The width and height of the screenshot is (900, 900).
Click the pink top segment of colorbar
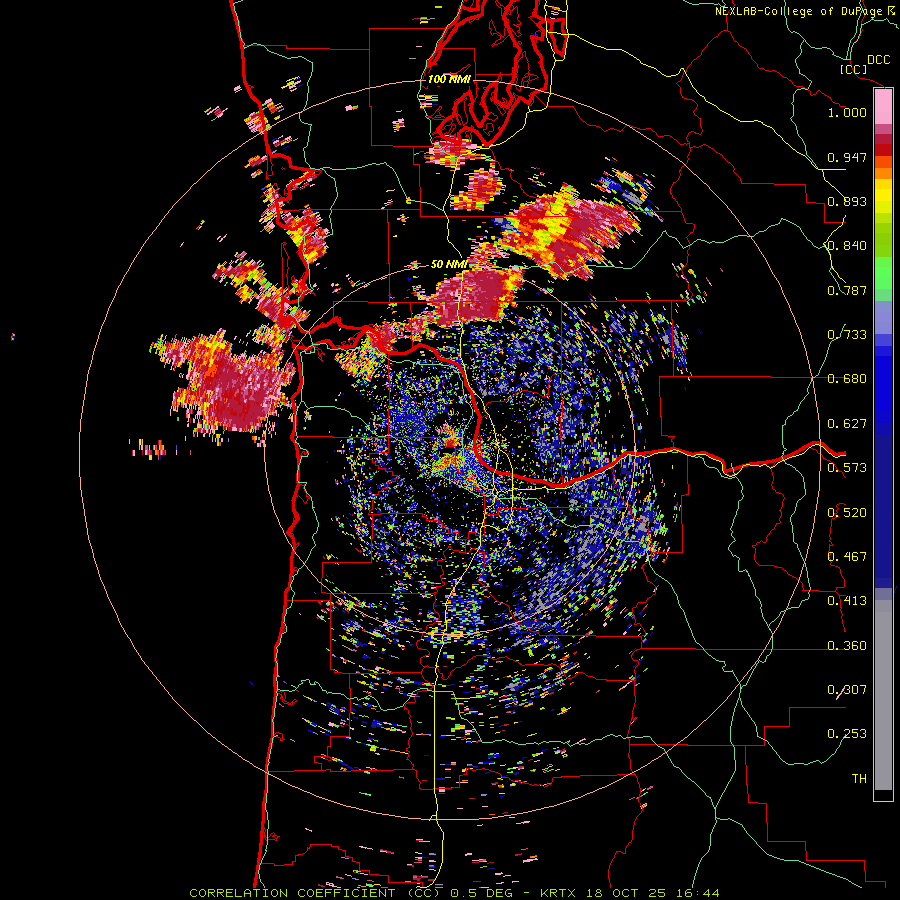tap(883, 107)
